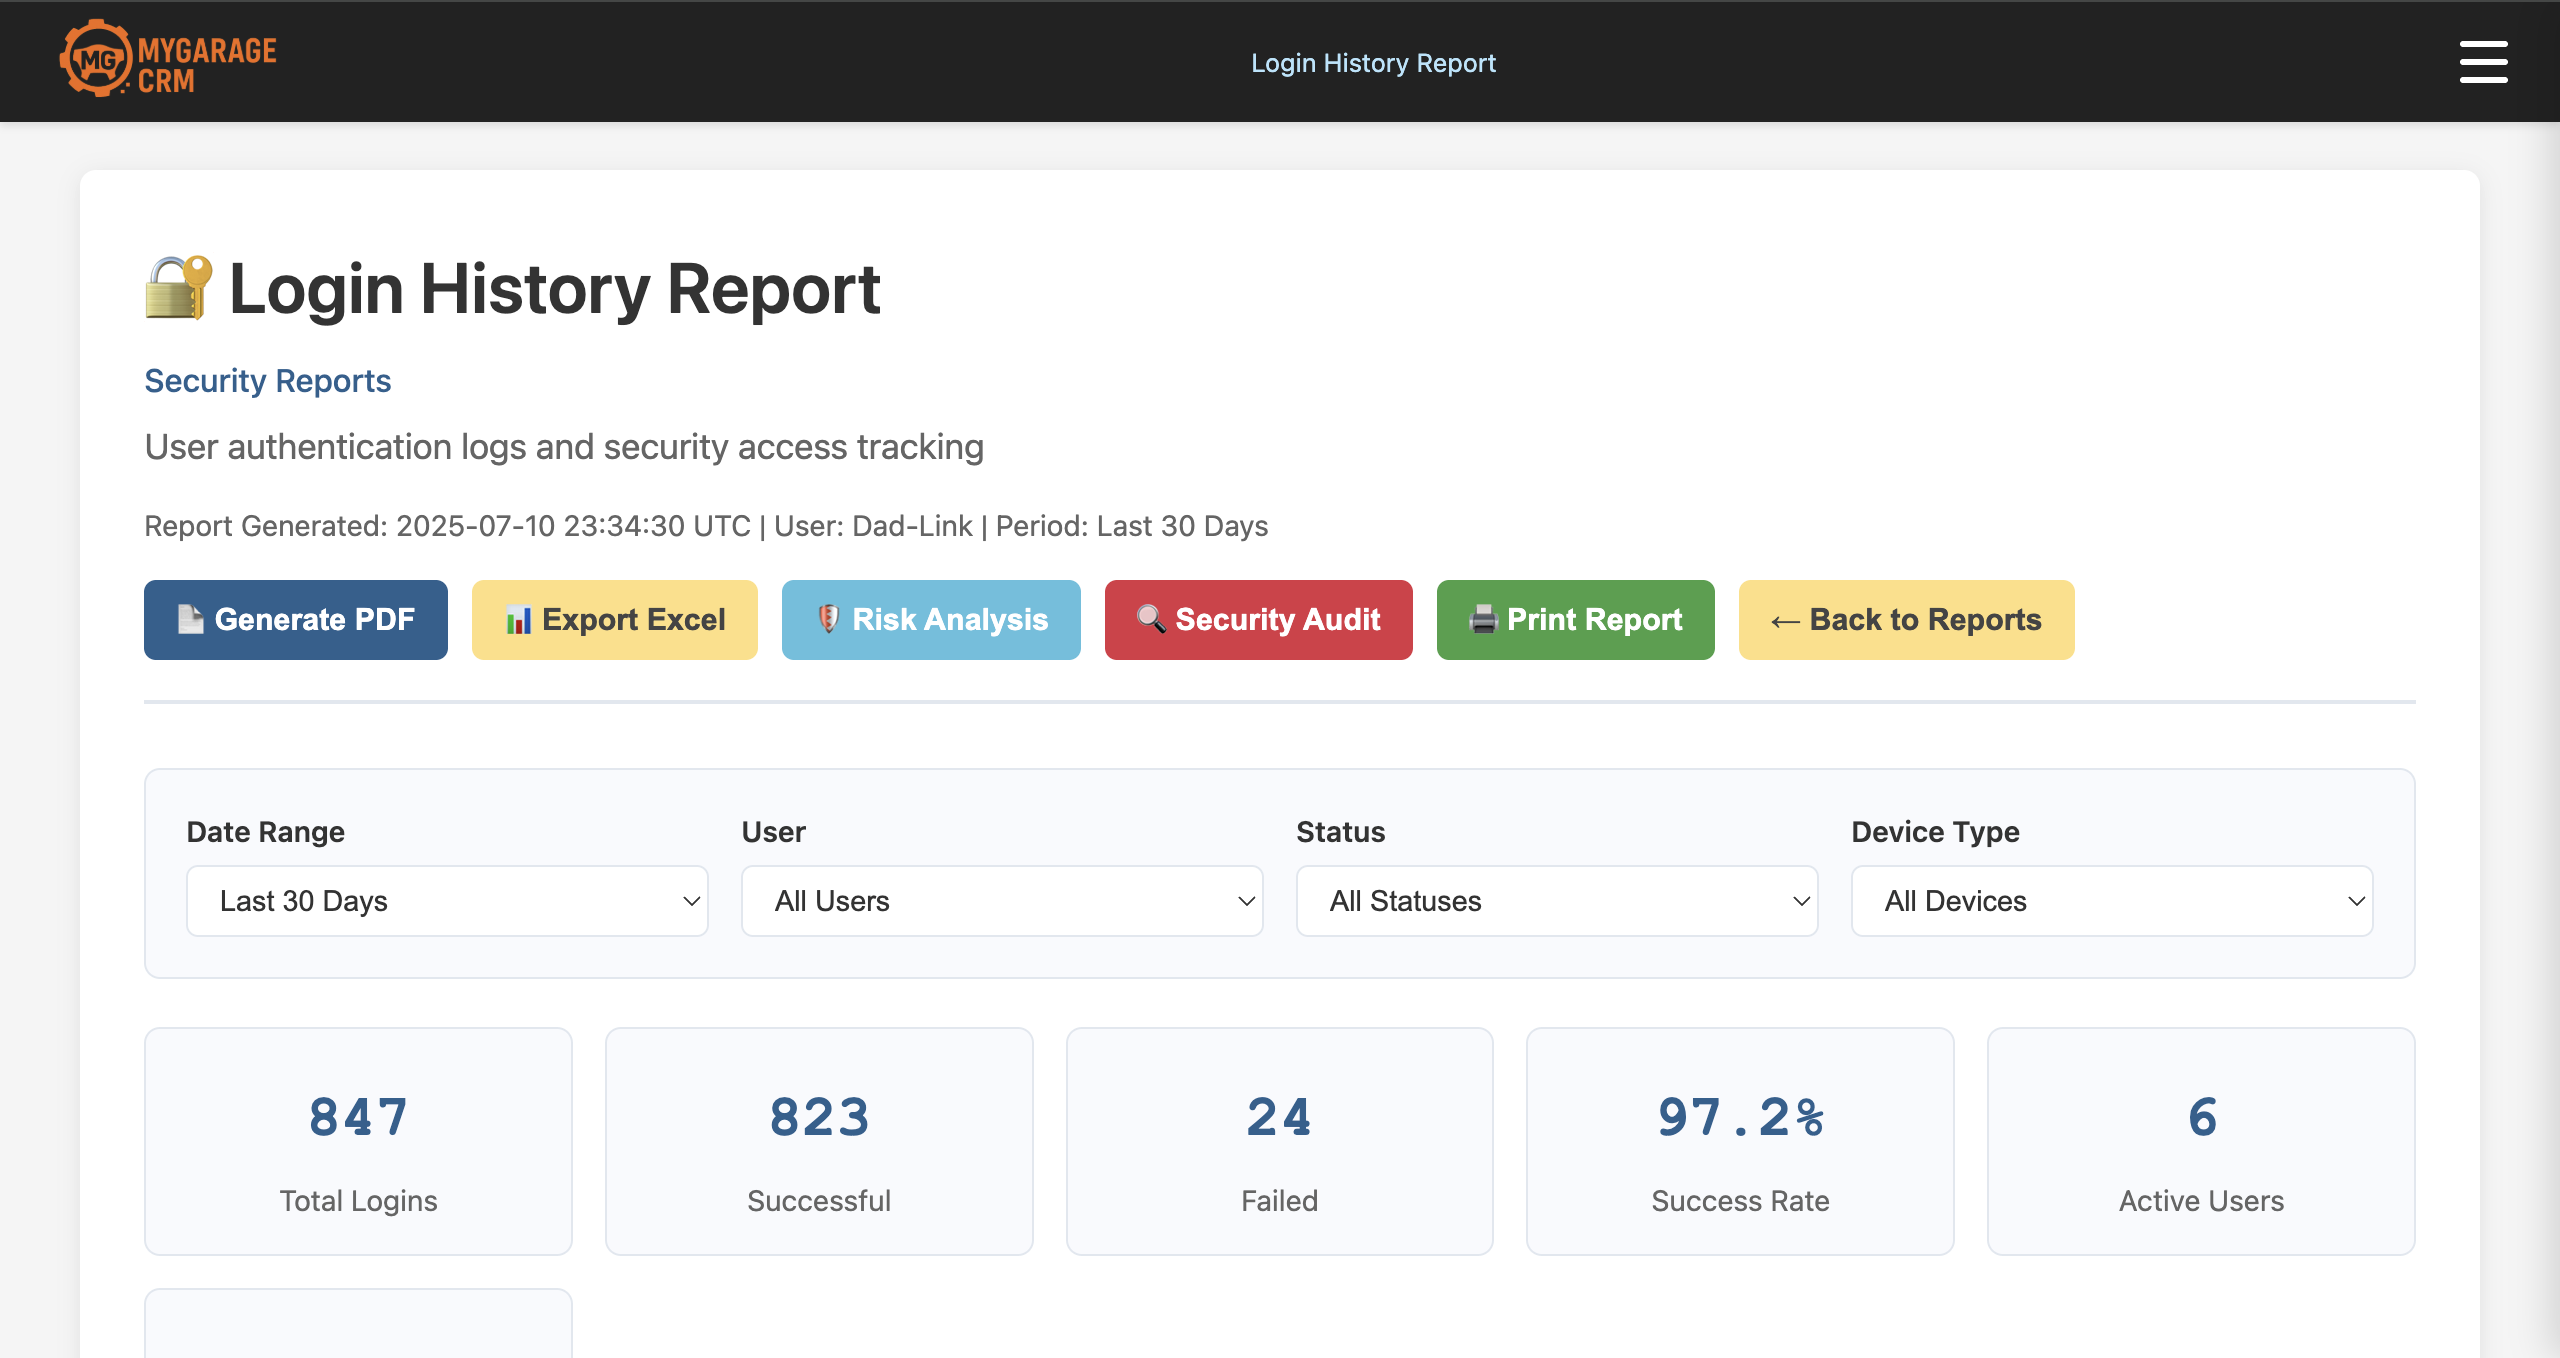Open the All Statuses dropdown
The width and height of the screenshot is (2560, 1358).
(1556, 900)
